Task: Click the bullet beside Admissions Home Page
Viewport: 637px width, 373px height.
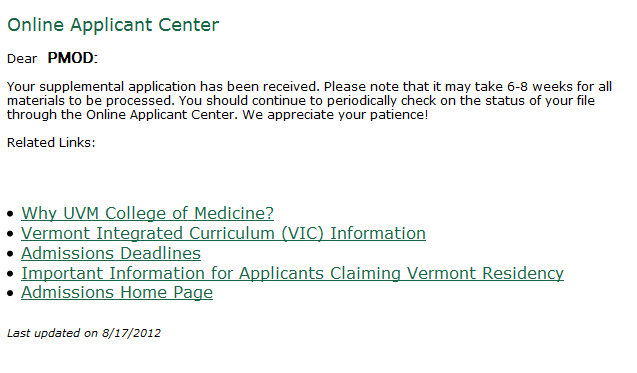Action: pos(11,293)
